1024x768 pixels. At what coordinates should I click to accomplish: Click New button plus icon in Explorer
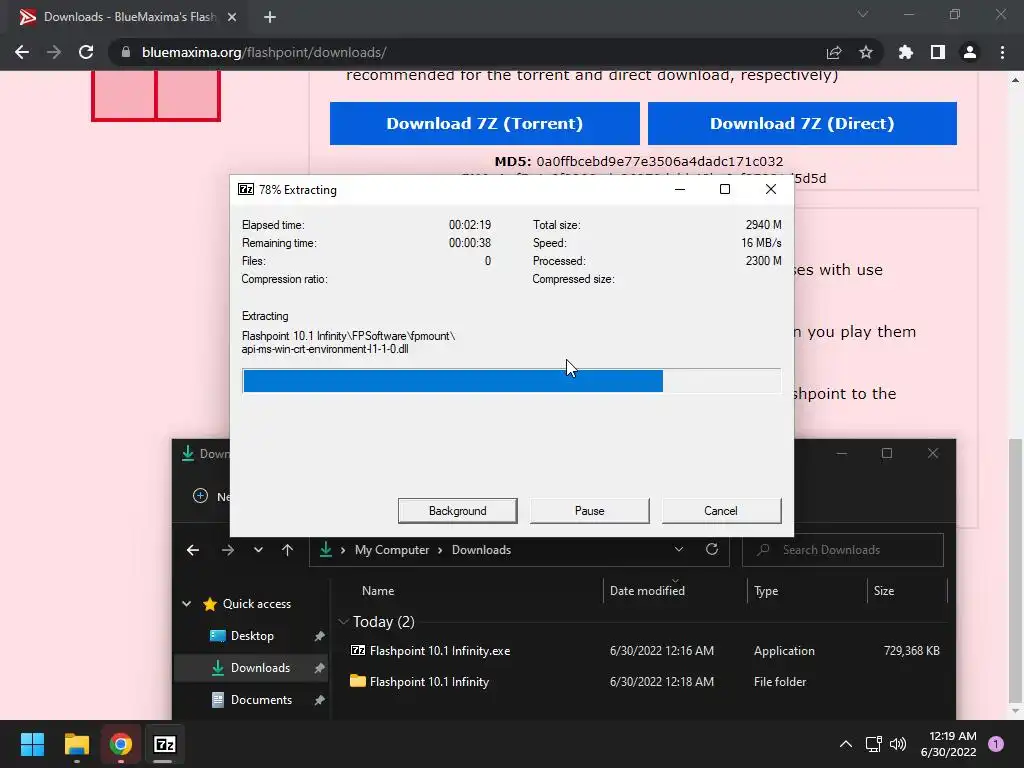click(200, 496)
